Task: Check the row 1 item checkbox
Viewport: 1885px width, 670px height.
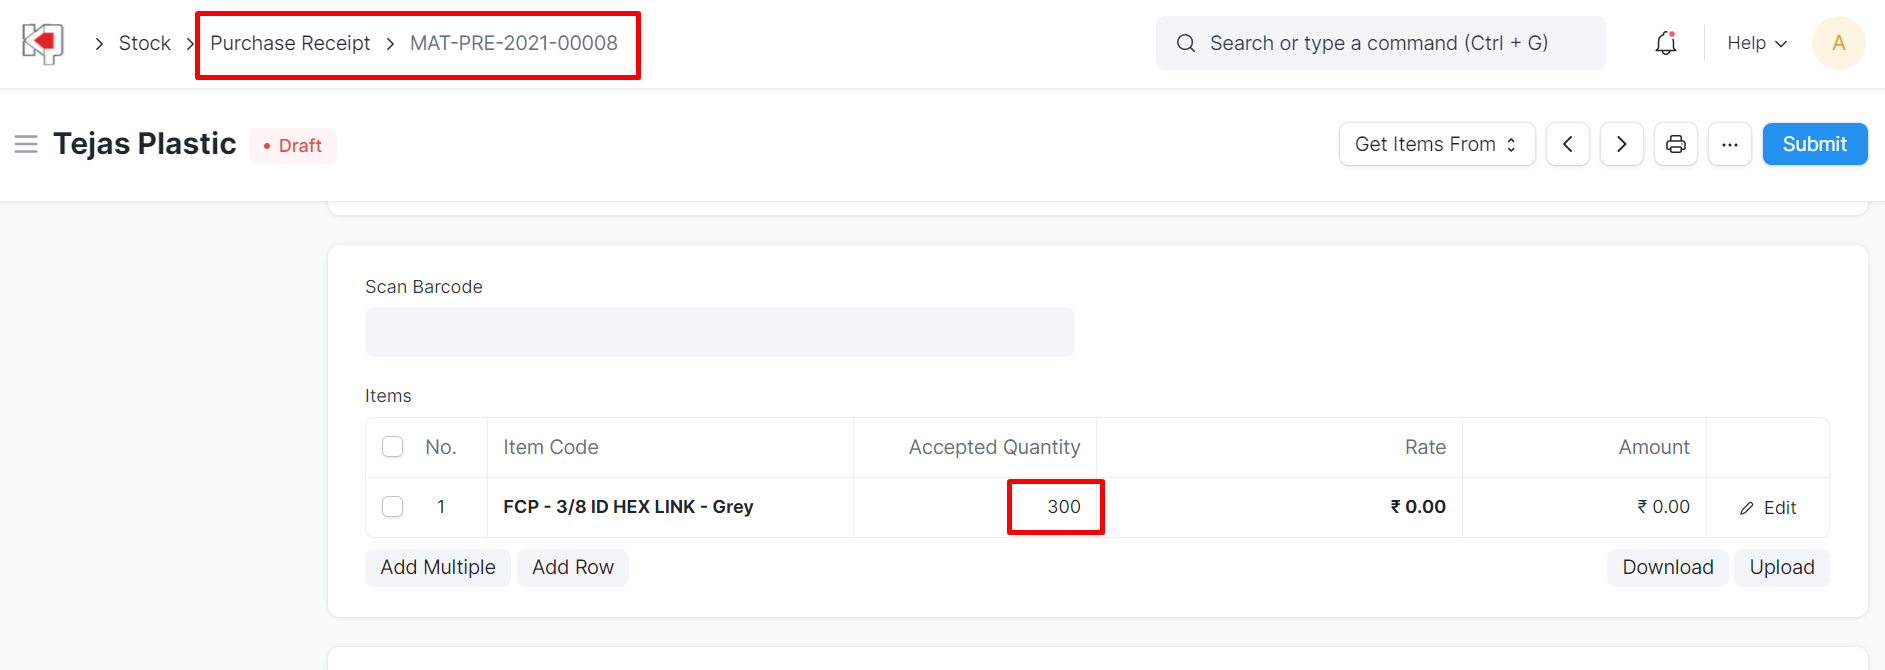Action: pos(393,507)
